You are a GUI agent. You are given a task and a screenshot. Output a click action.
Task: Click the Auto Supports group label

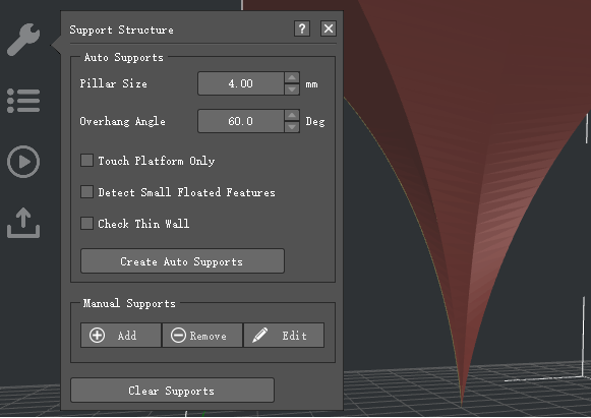(124, 57)
